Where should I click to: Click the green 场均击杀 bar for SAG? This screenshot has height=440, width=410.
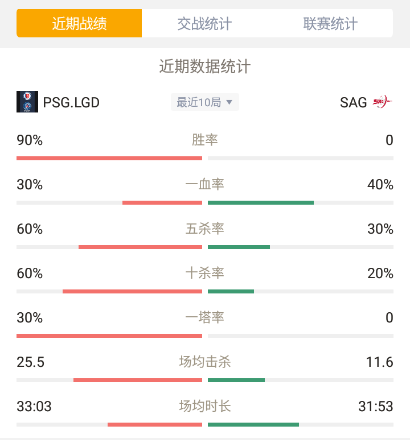click(237, 380)
